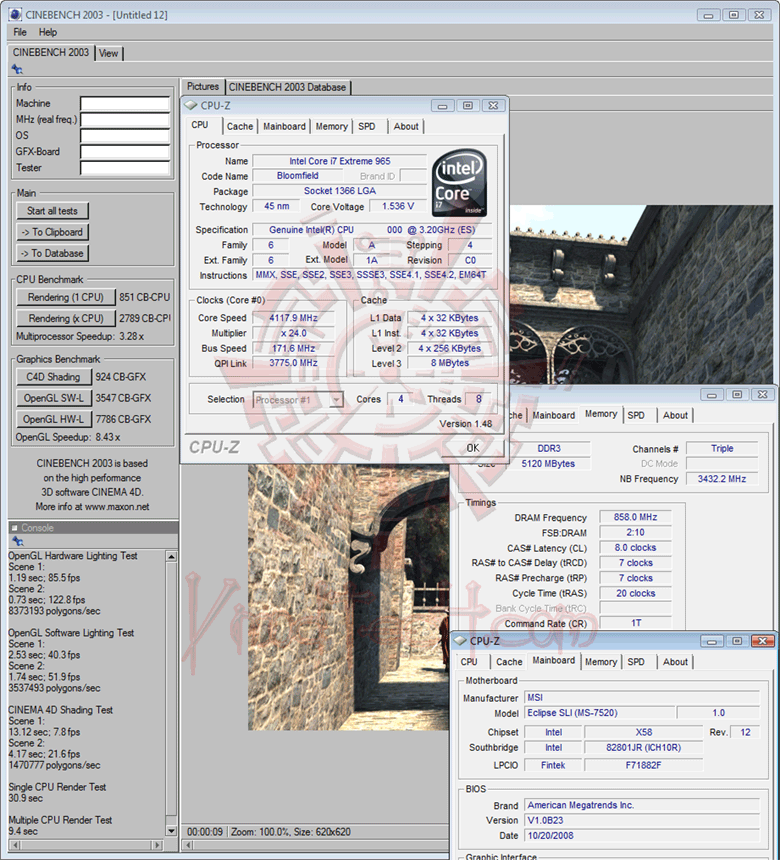
Task: Expand the Processor #1 selection dropdown
Action: (x=336, y=400)
